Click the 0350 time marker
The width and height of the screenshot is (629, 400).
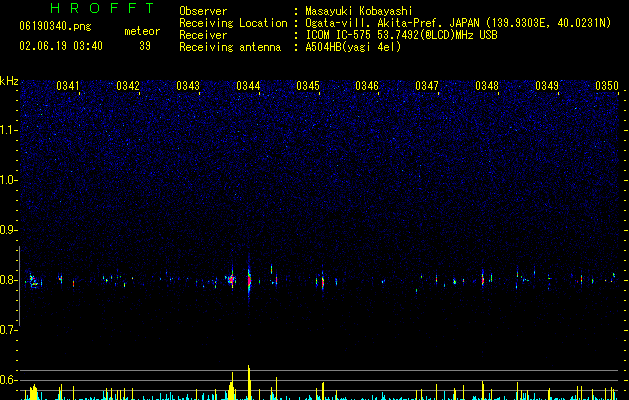tap(607, 86)
